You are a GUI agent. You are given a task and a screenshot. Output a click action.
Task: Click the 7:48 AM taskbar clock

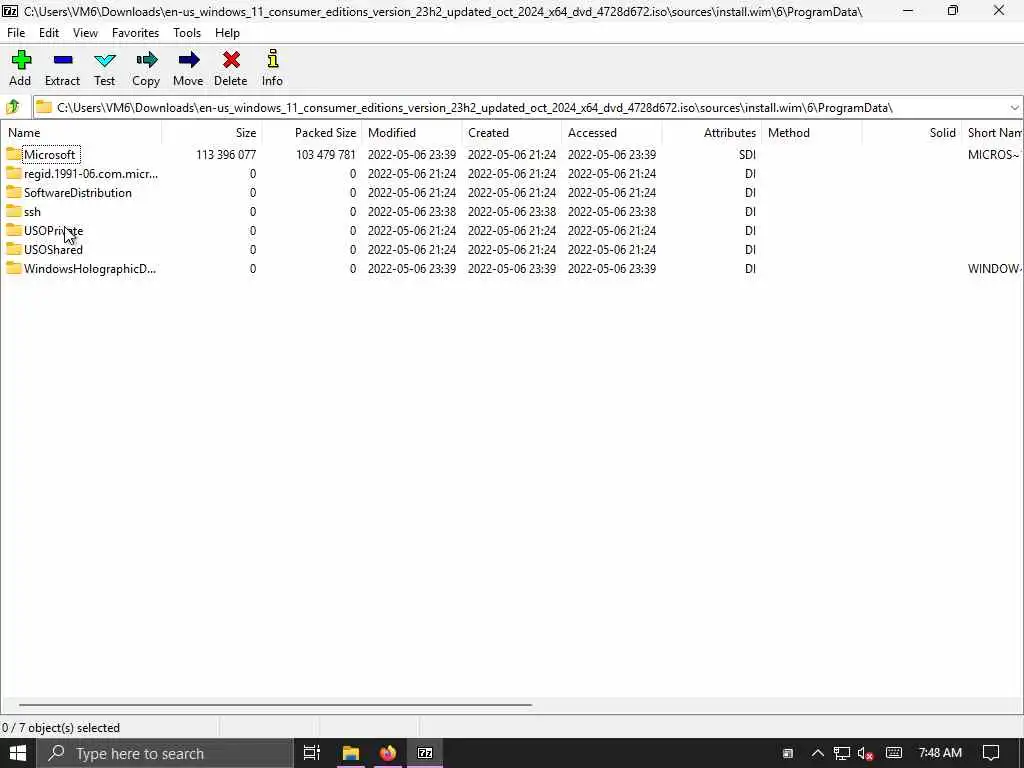940,753
